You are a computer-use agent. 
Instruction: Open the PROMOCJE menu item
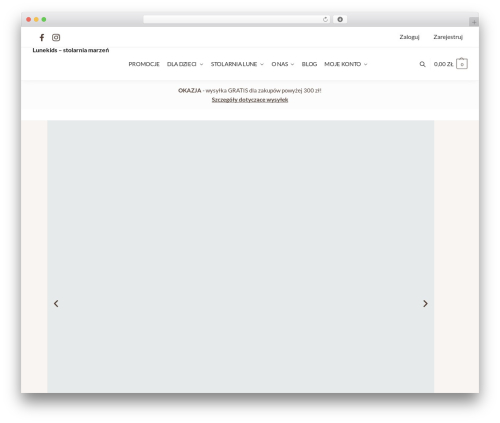coord(144,64)
